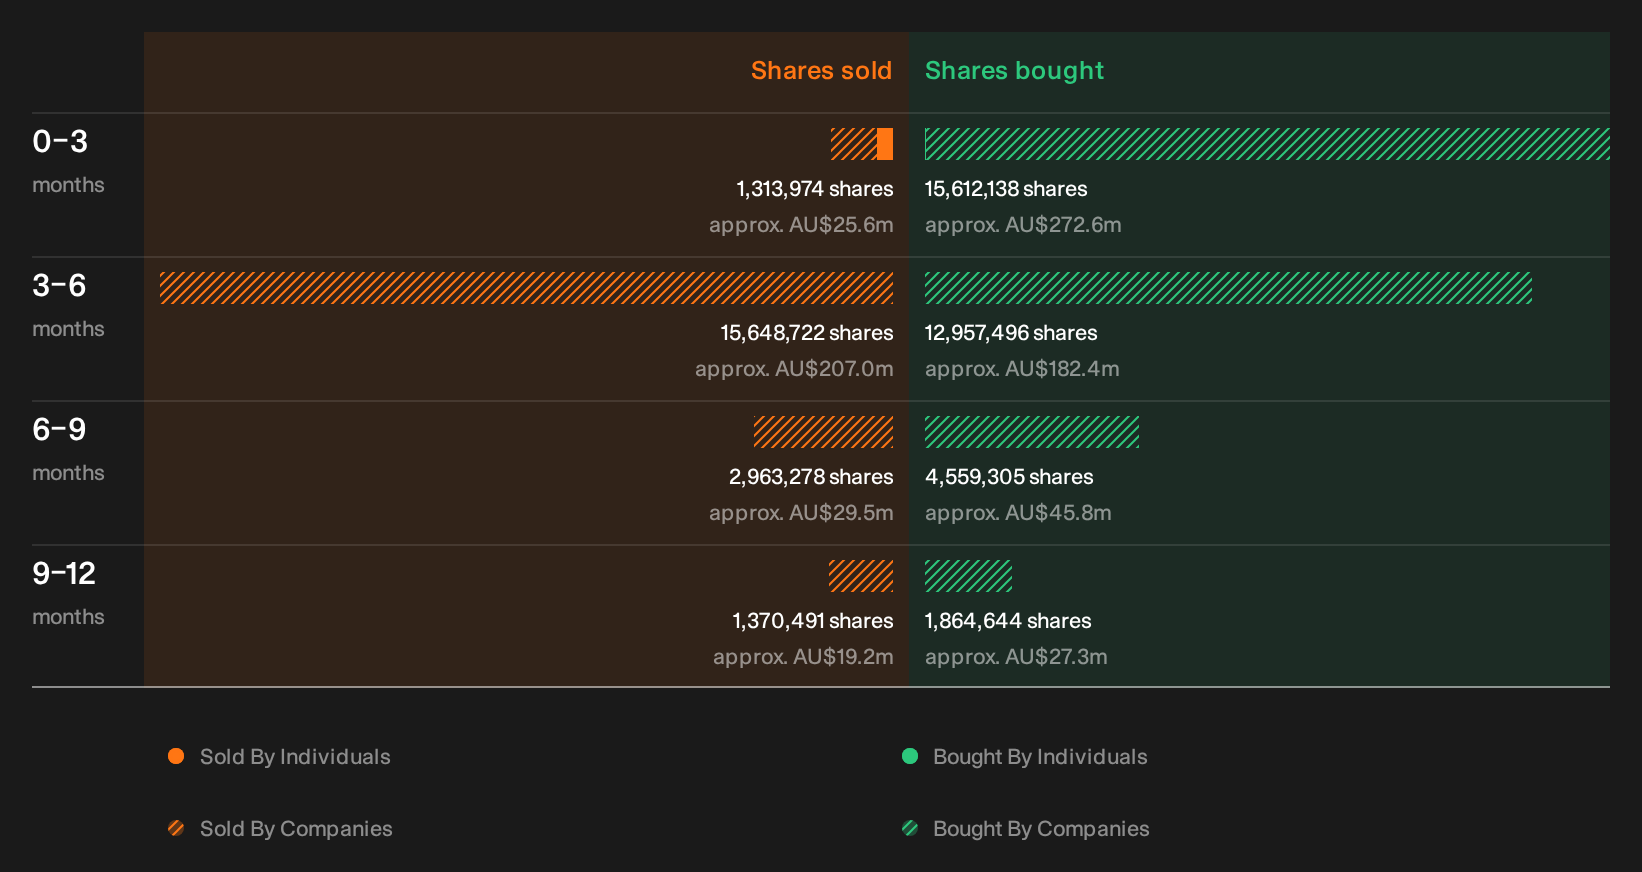
Task: Click the Shares bought column header
Action: point(1014,71)
